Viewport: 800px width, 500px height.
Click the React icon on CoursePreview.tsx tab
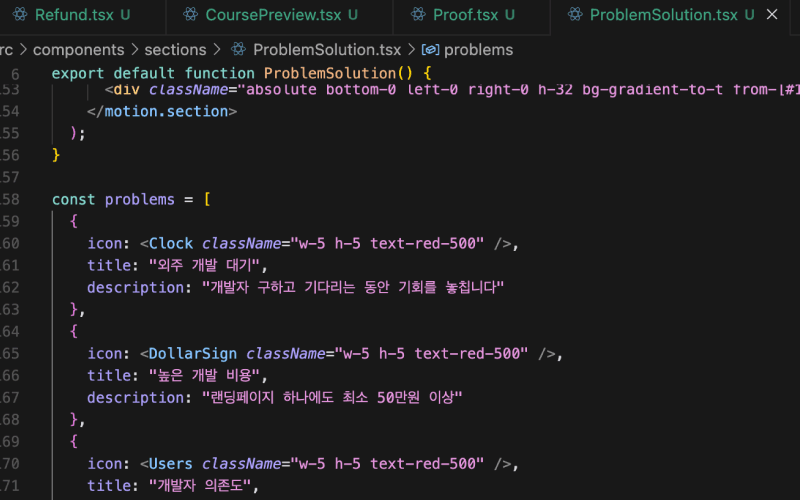(x=190, y=15)
